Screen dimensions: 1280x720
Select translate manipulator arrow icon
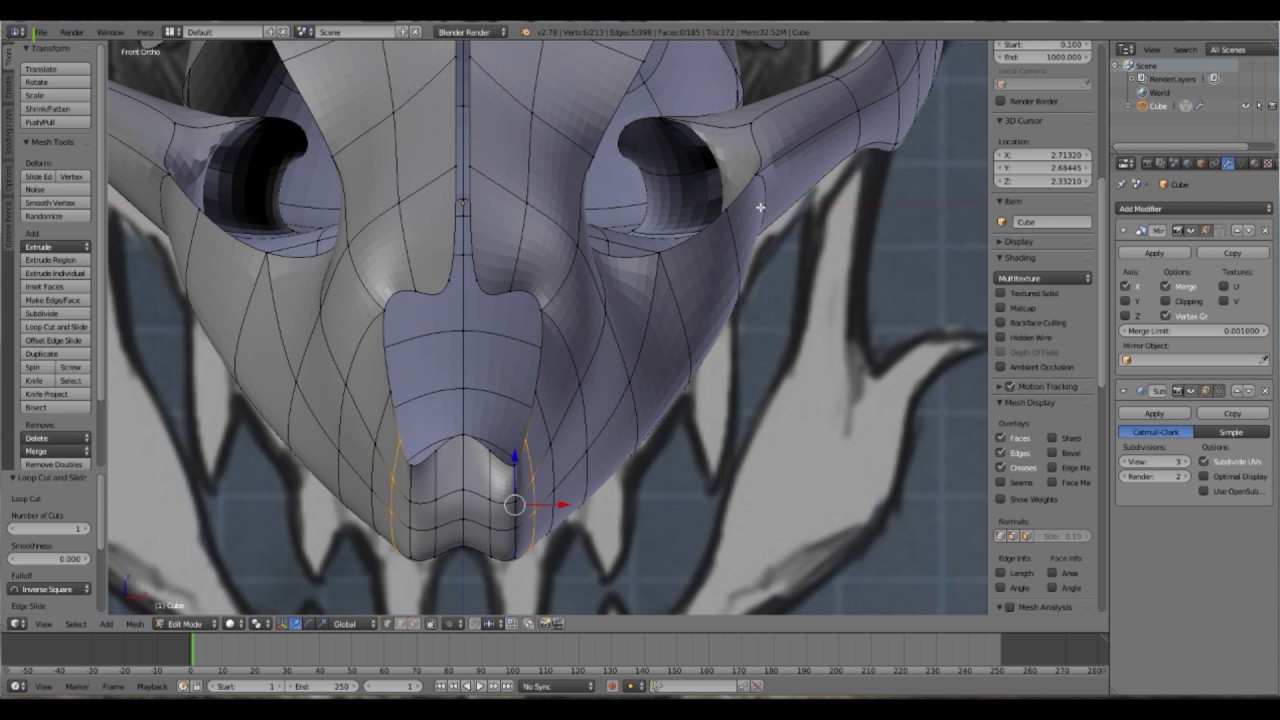pos(295,623)
